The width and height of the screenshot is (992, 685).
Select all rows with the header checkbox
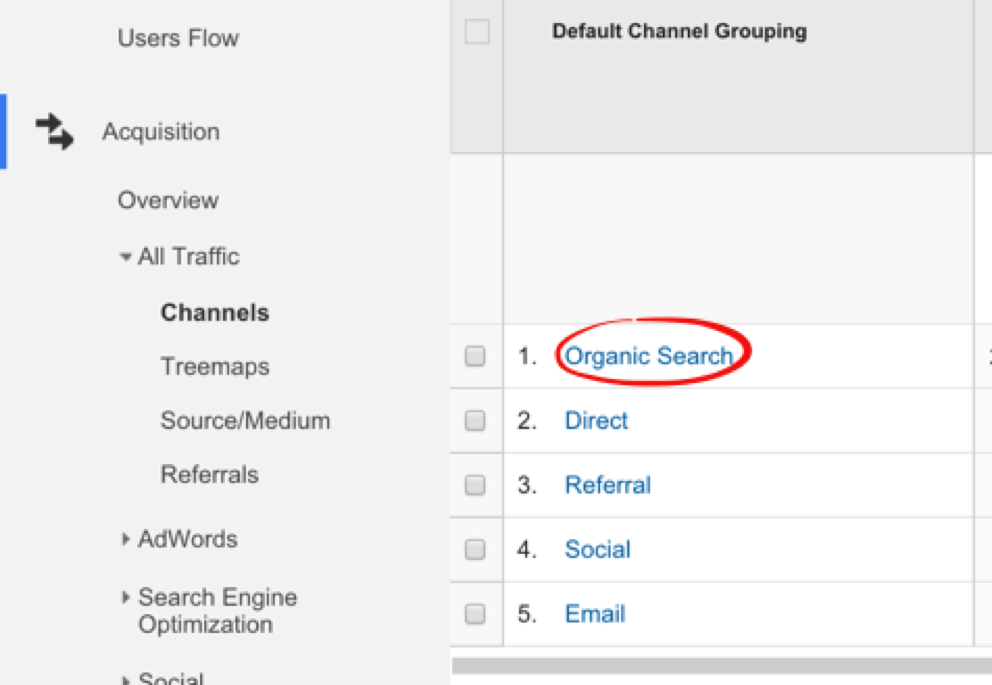[476, 31]
